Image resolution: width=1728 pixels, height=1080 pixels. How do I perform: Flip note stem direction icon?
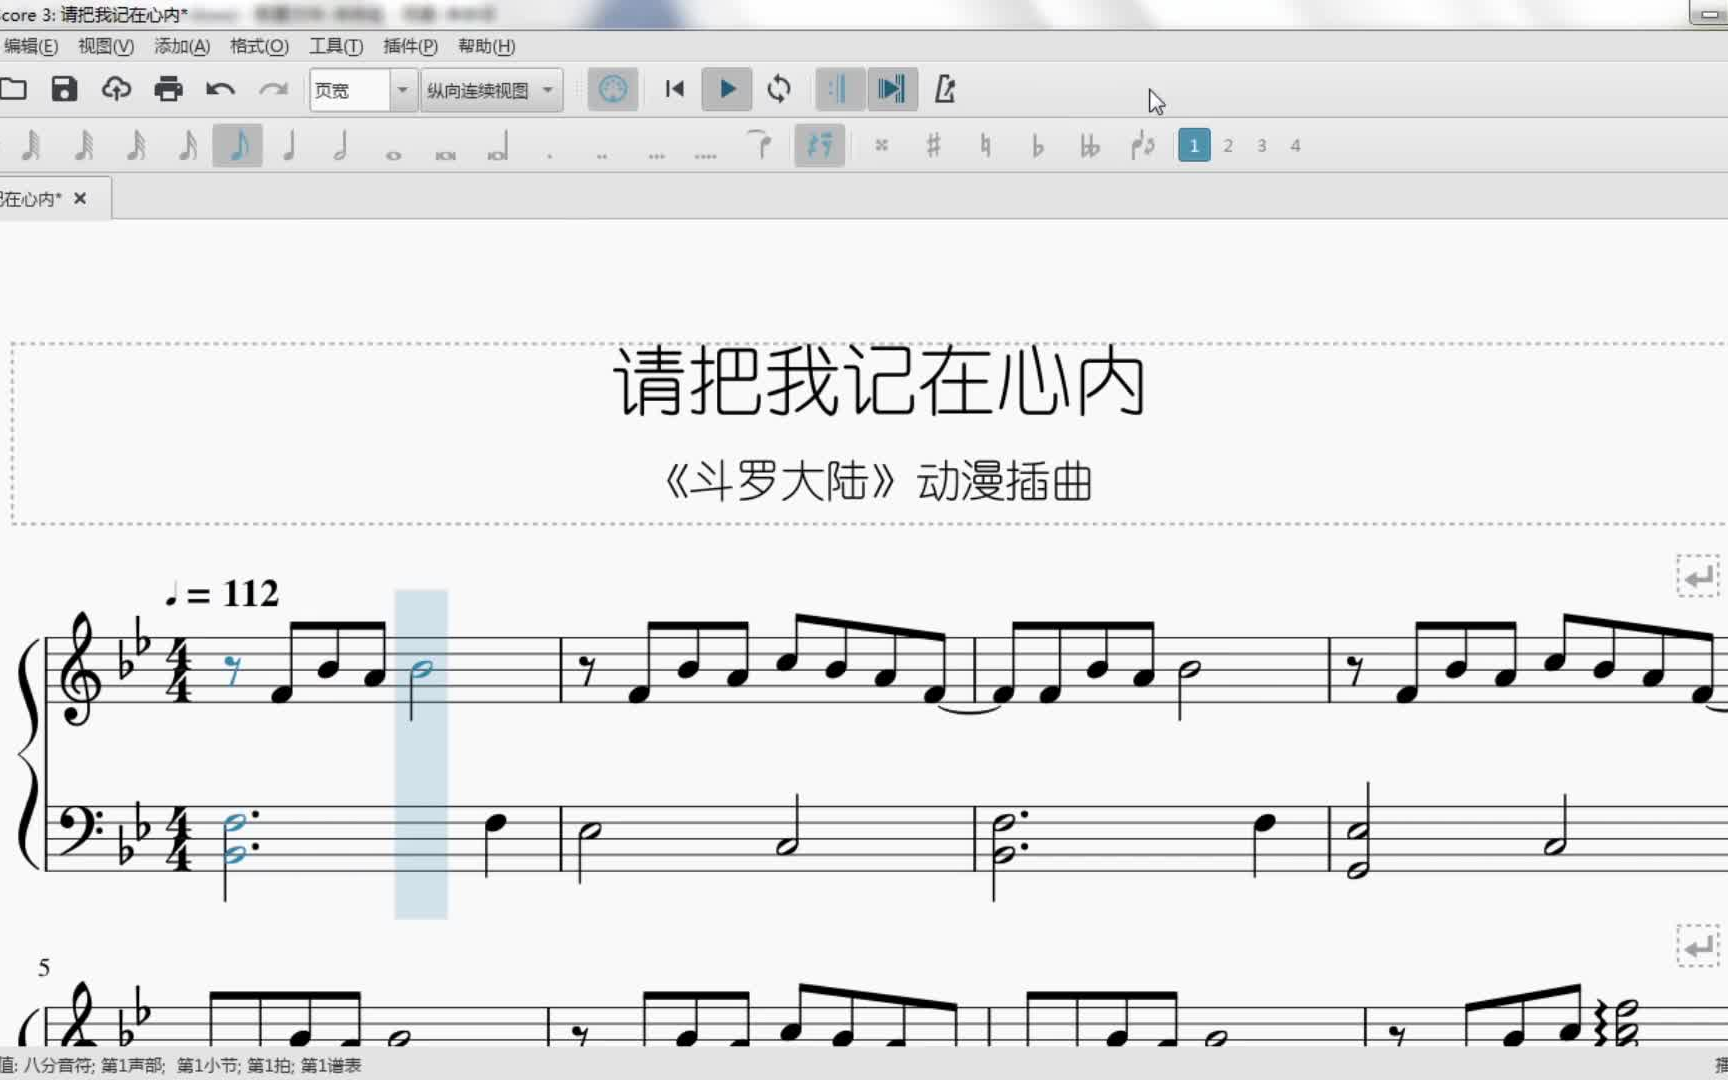click(x=1143, y=146)
